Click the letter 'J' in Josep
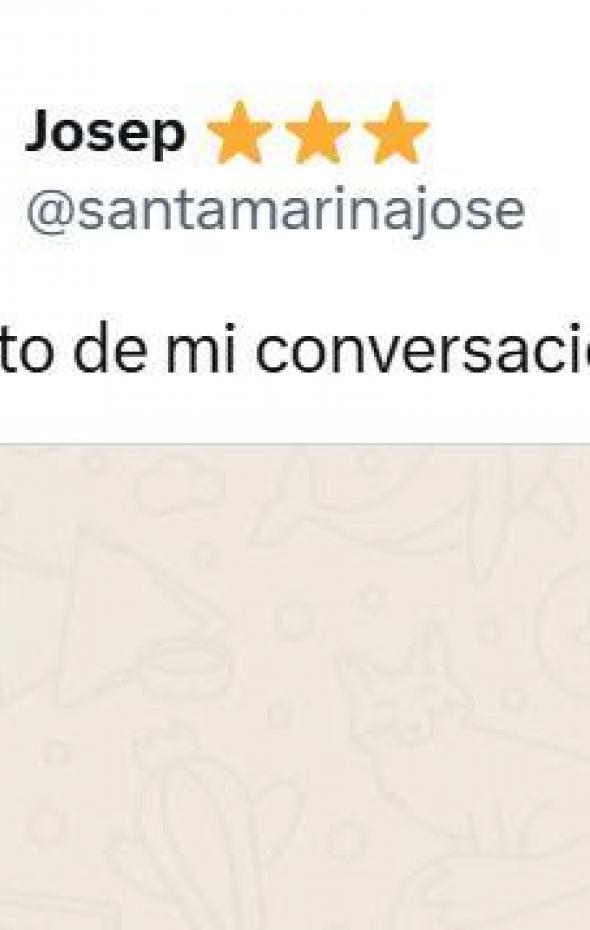Screen dimensions: 590x930 39,132
